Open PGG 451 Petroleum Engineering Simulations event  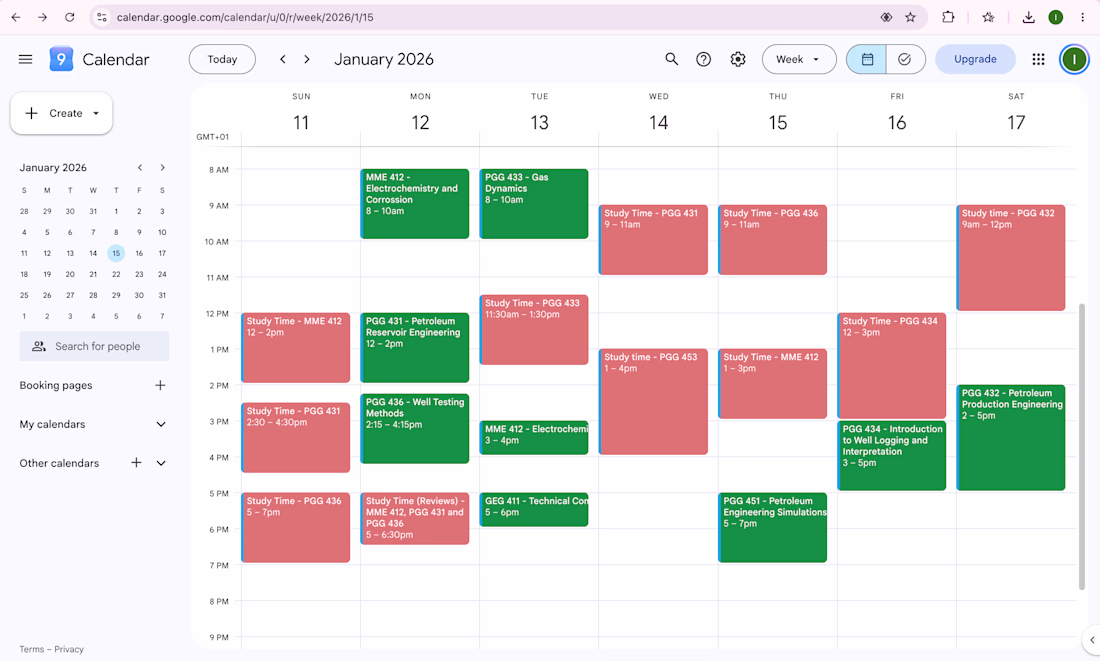tap(772, 527)
